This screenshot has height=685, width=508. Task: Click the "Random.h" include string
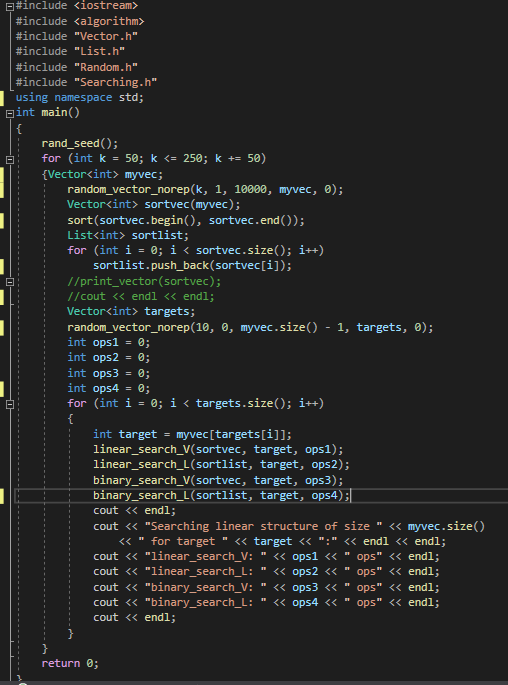tap(106, 67)
